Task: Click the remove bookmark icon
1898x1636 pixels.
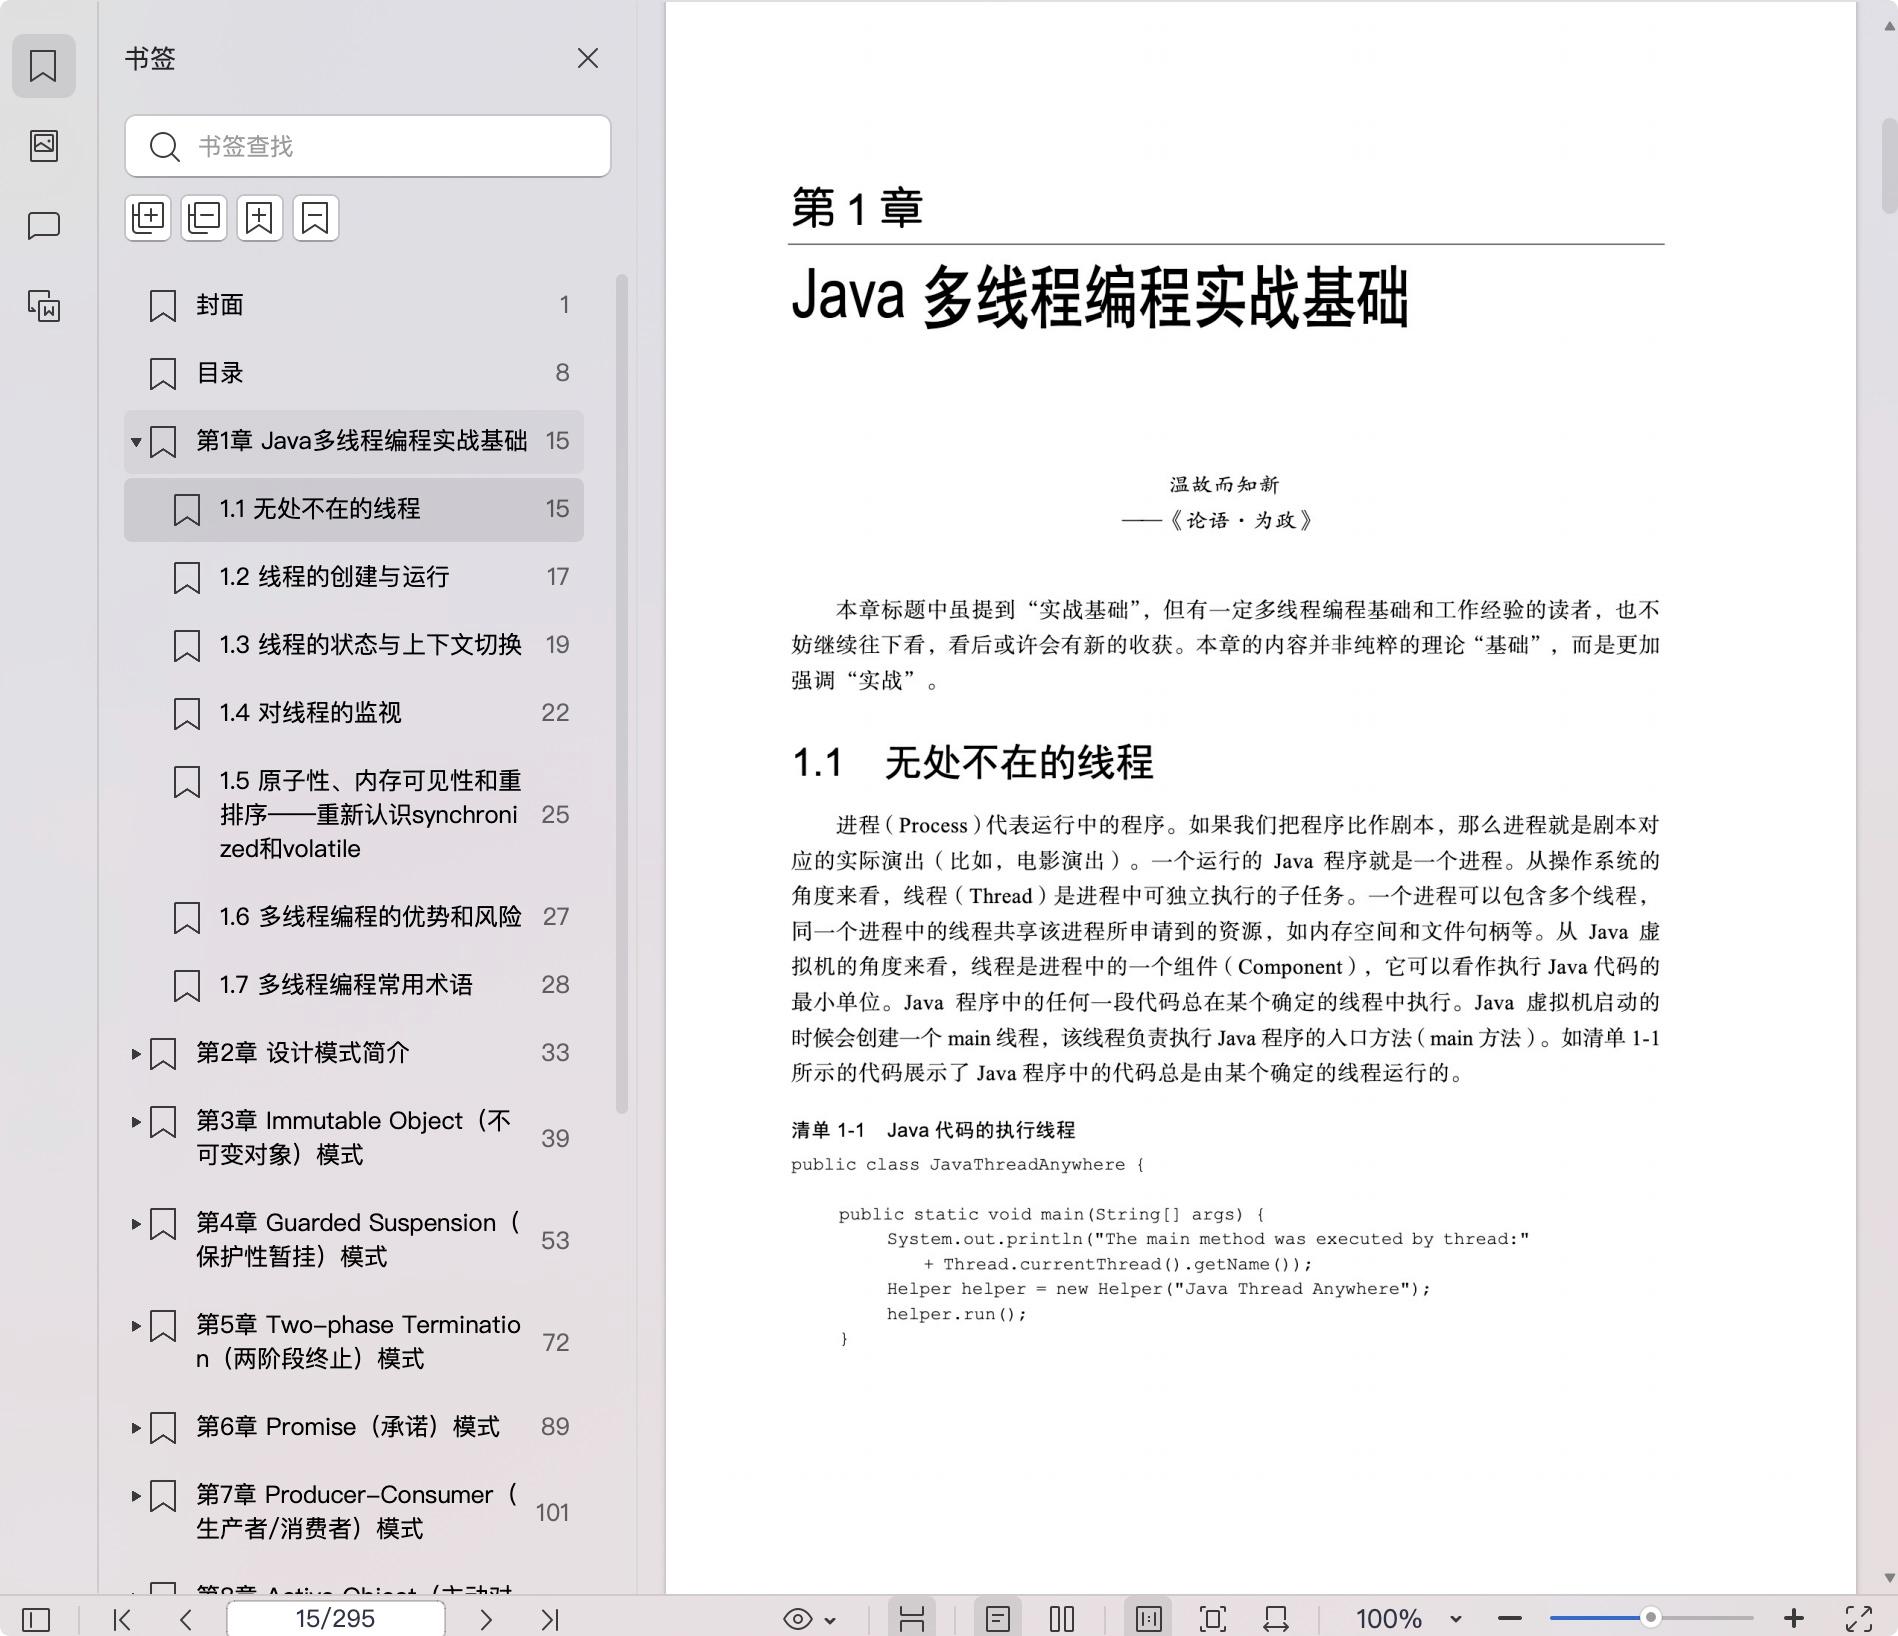Action: (x=316, y=217)
